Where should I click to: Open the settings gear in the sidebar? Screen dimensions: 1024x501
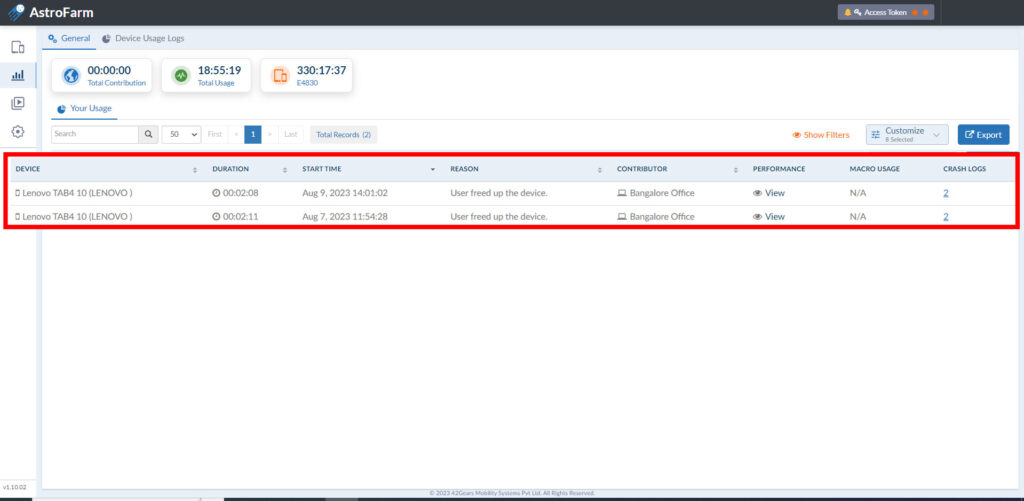(18, 131)
